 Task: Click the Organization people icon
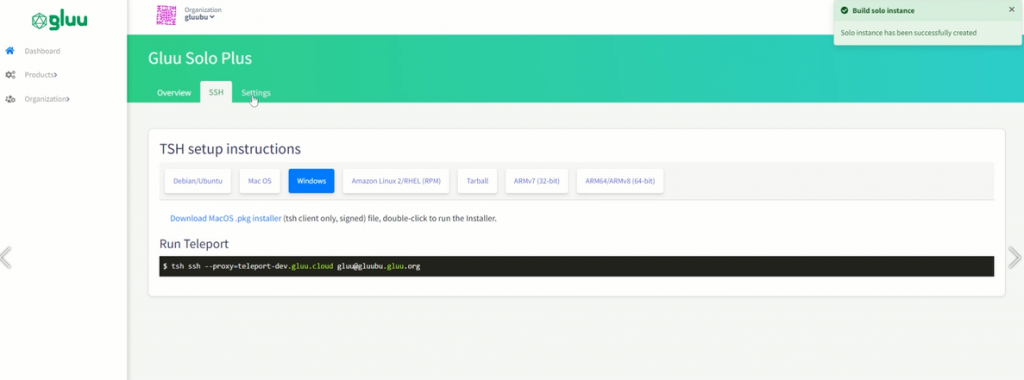[x=10, y=99]
